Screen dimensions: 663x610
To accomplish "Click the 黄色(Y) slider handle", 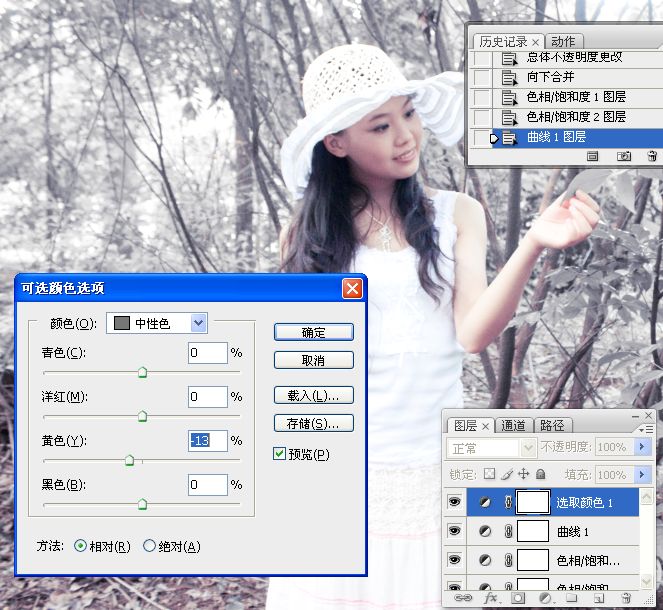I will coord(129,460).
